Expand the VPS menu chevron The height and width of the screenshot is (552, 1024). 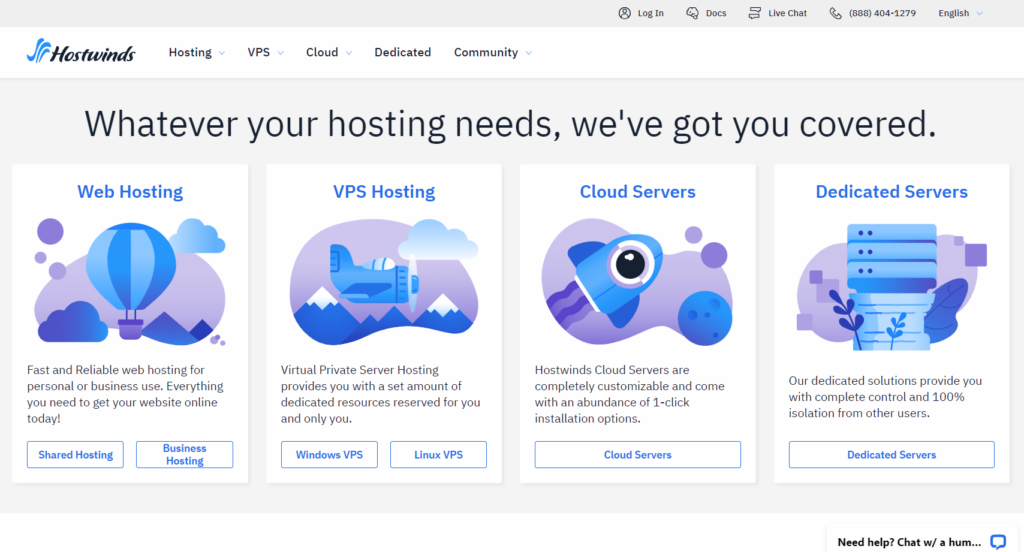click(281, 53)
